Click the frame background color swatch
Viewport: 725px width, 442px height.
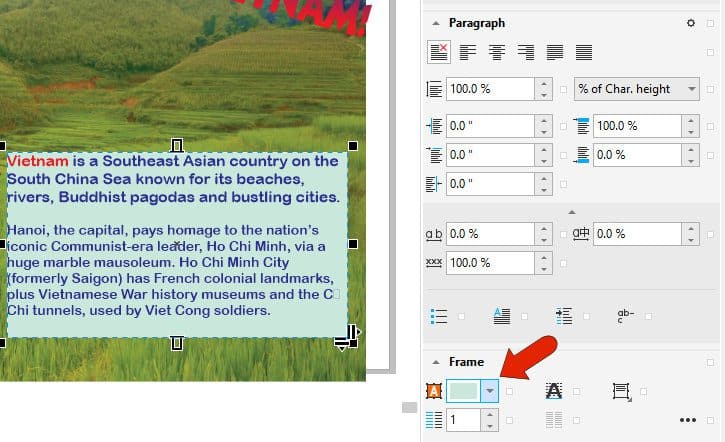(463, 392)
